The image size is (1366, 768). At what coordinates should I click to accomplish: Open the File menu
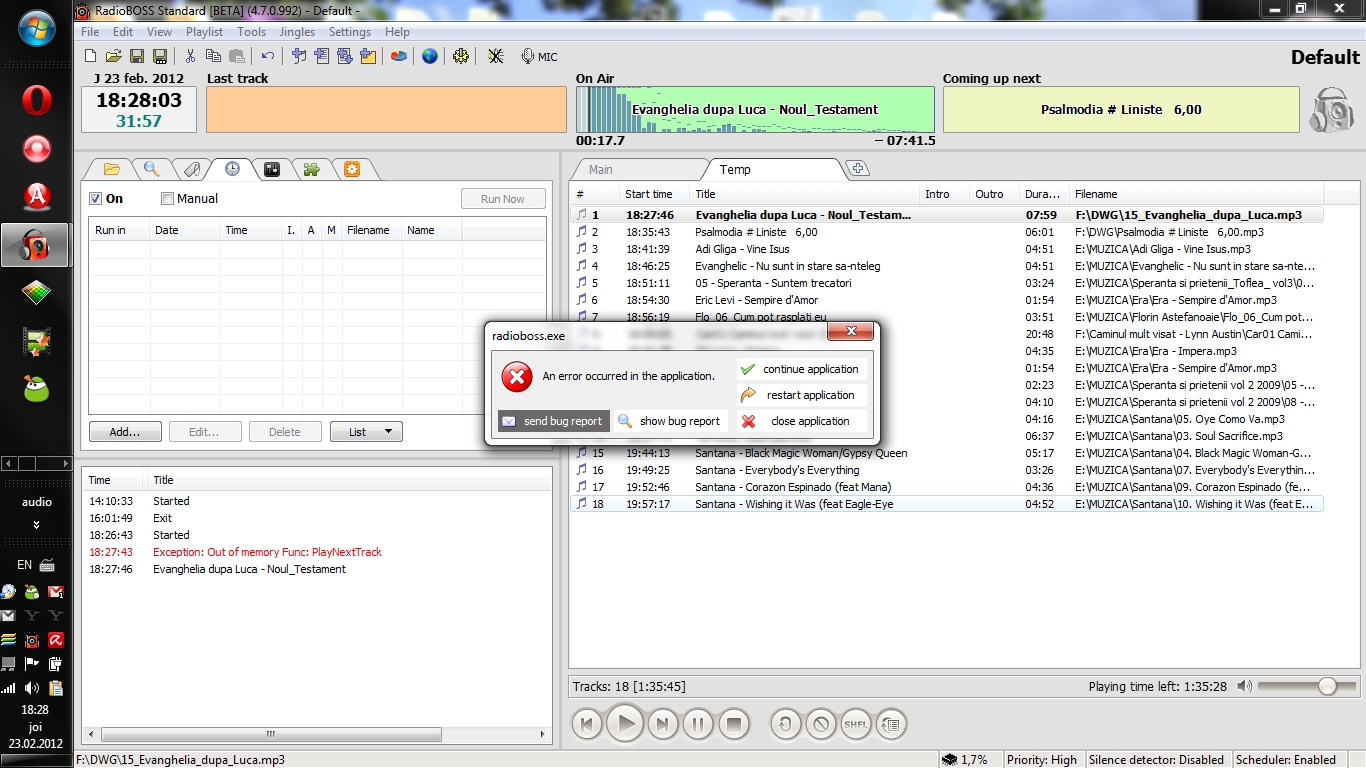coord(90,32)
